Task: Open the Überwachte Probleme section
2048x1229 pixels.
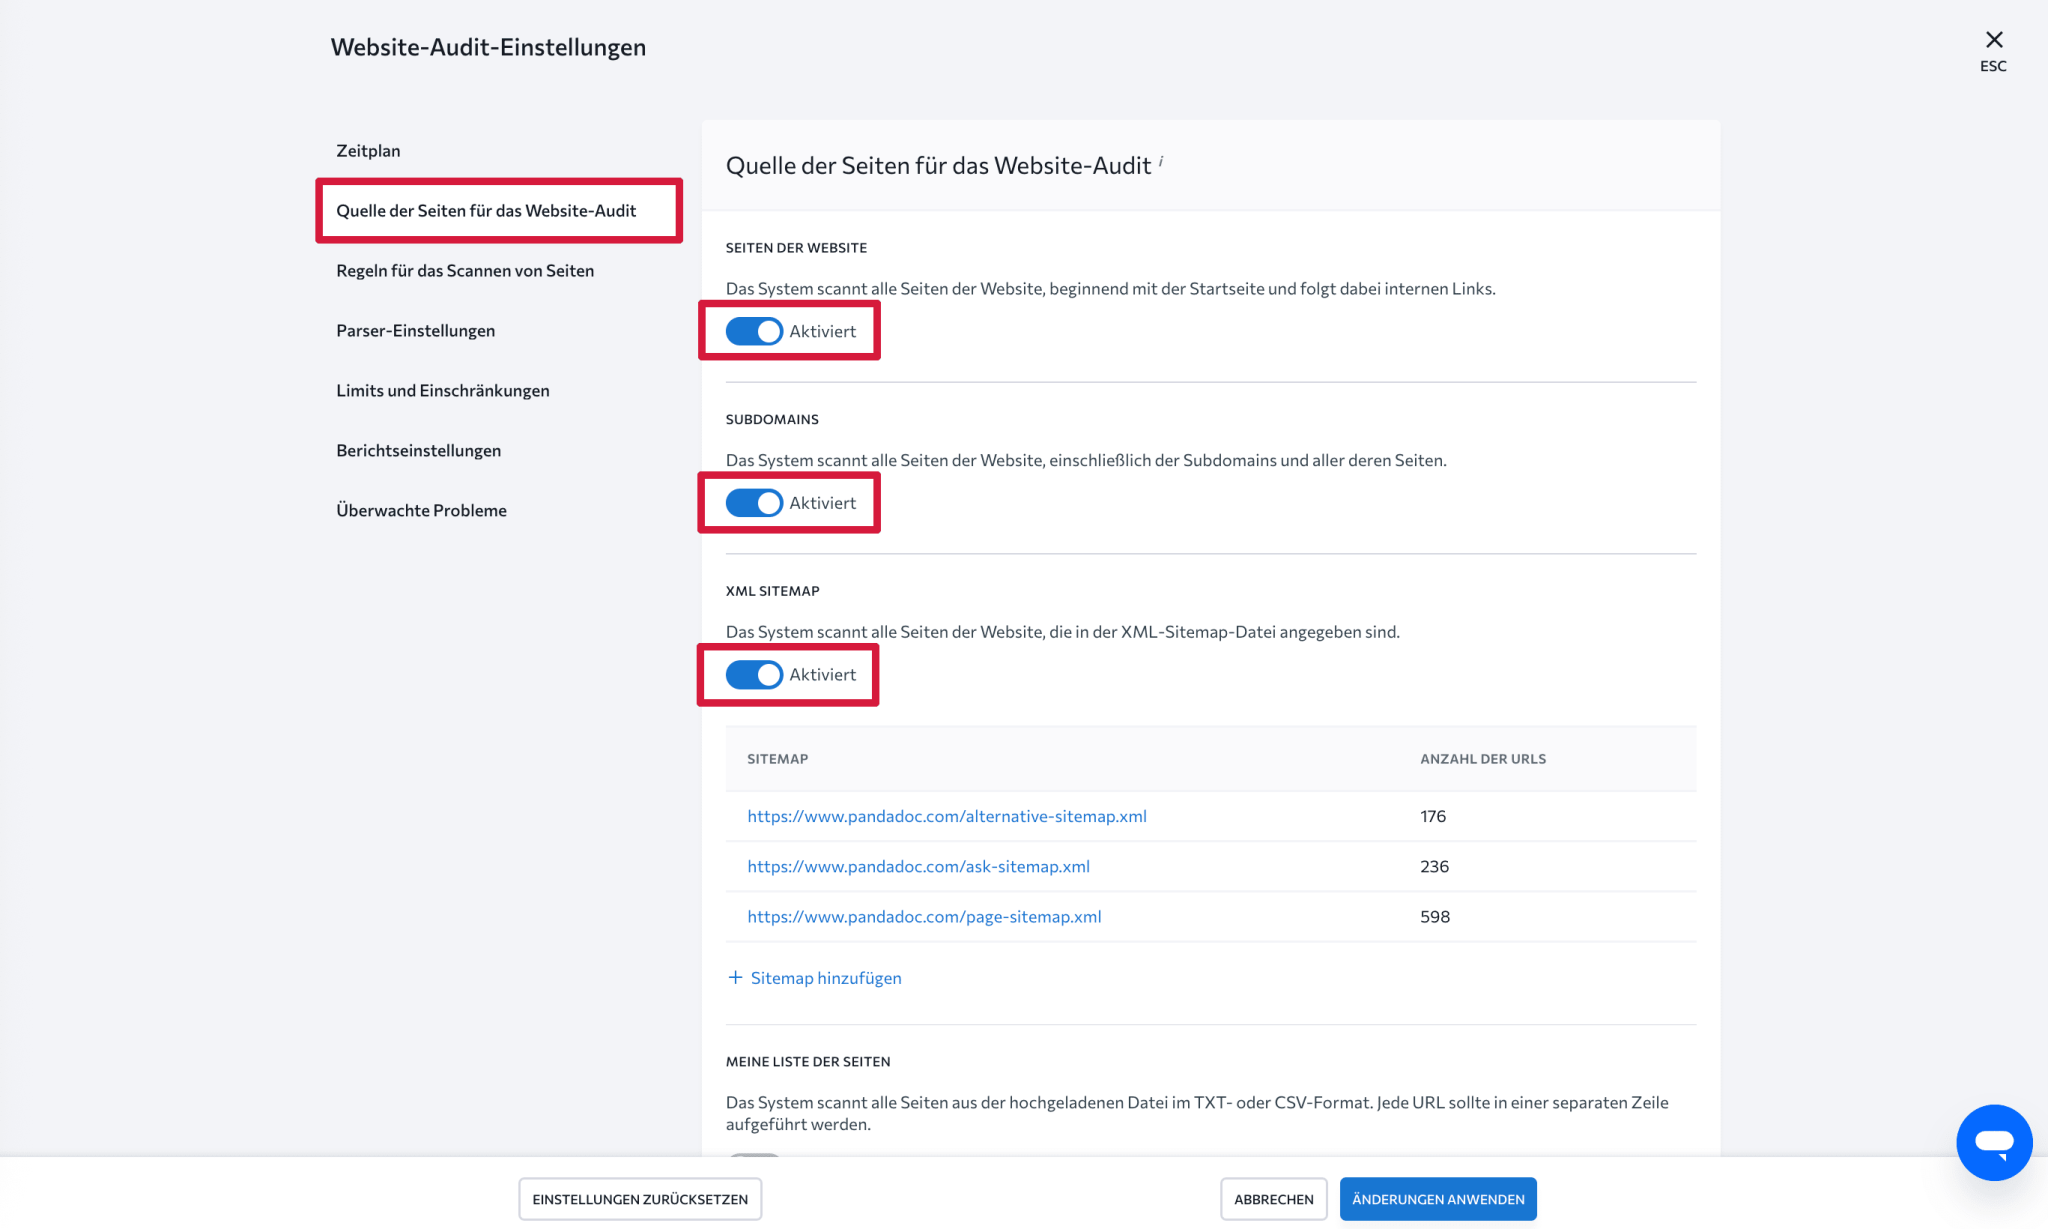Action: coord(421,510)
